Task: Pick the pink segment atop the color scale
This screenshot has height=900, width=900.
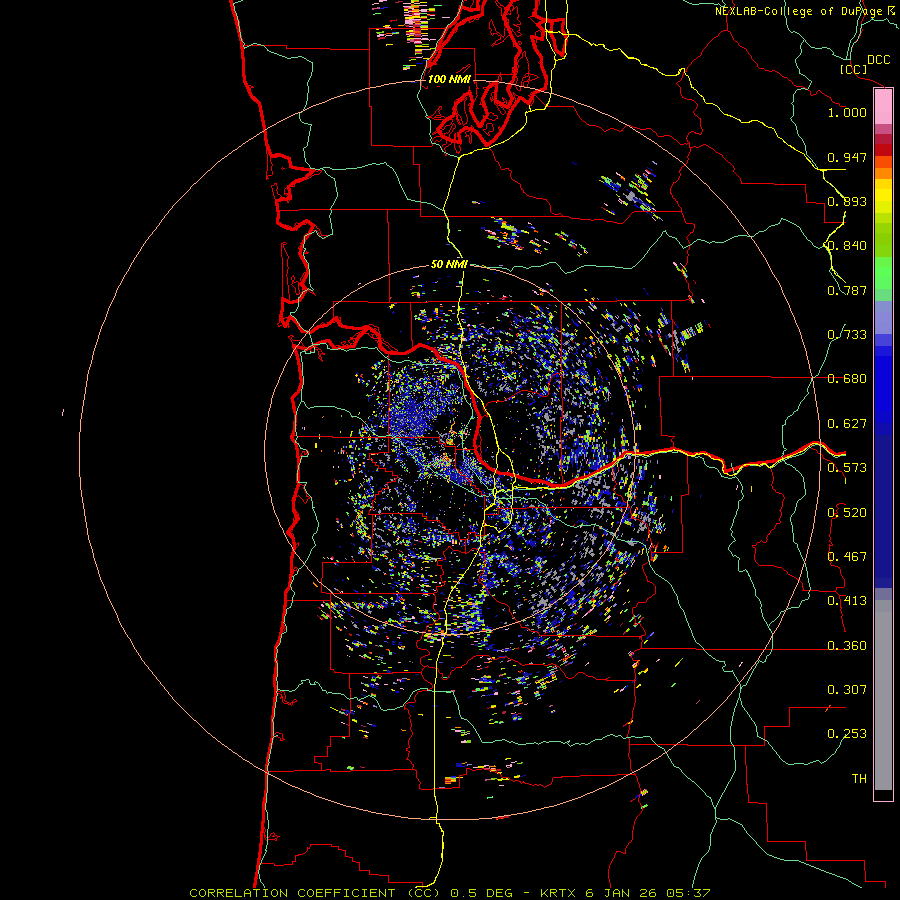Action: click(x=883, y=107)
